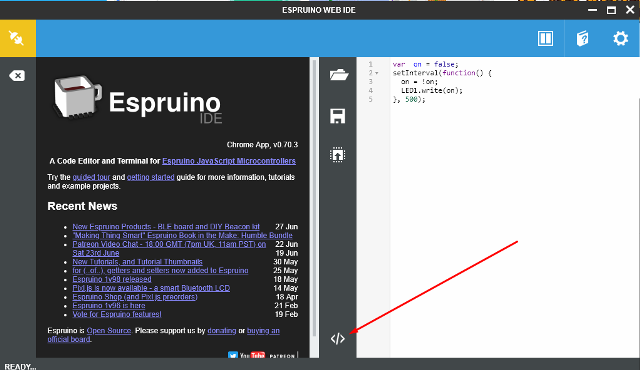Open the Espruino 1v99 released link
640x370 pixels.
click(112, 279)
